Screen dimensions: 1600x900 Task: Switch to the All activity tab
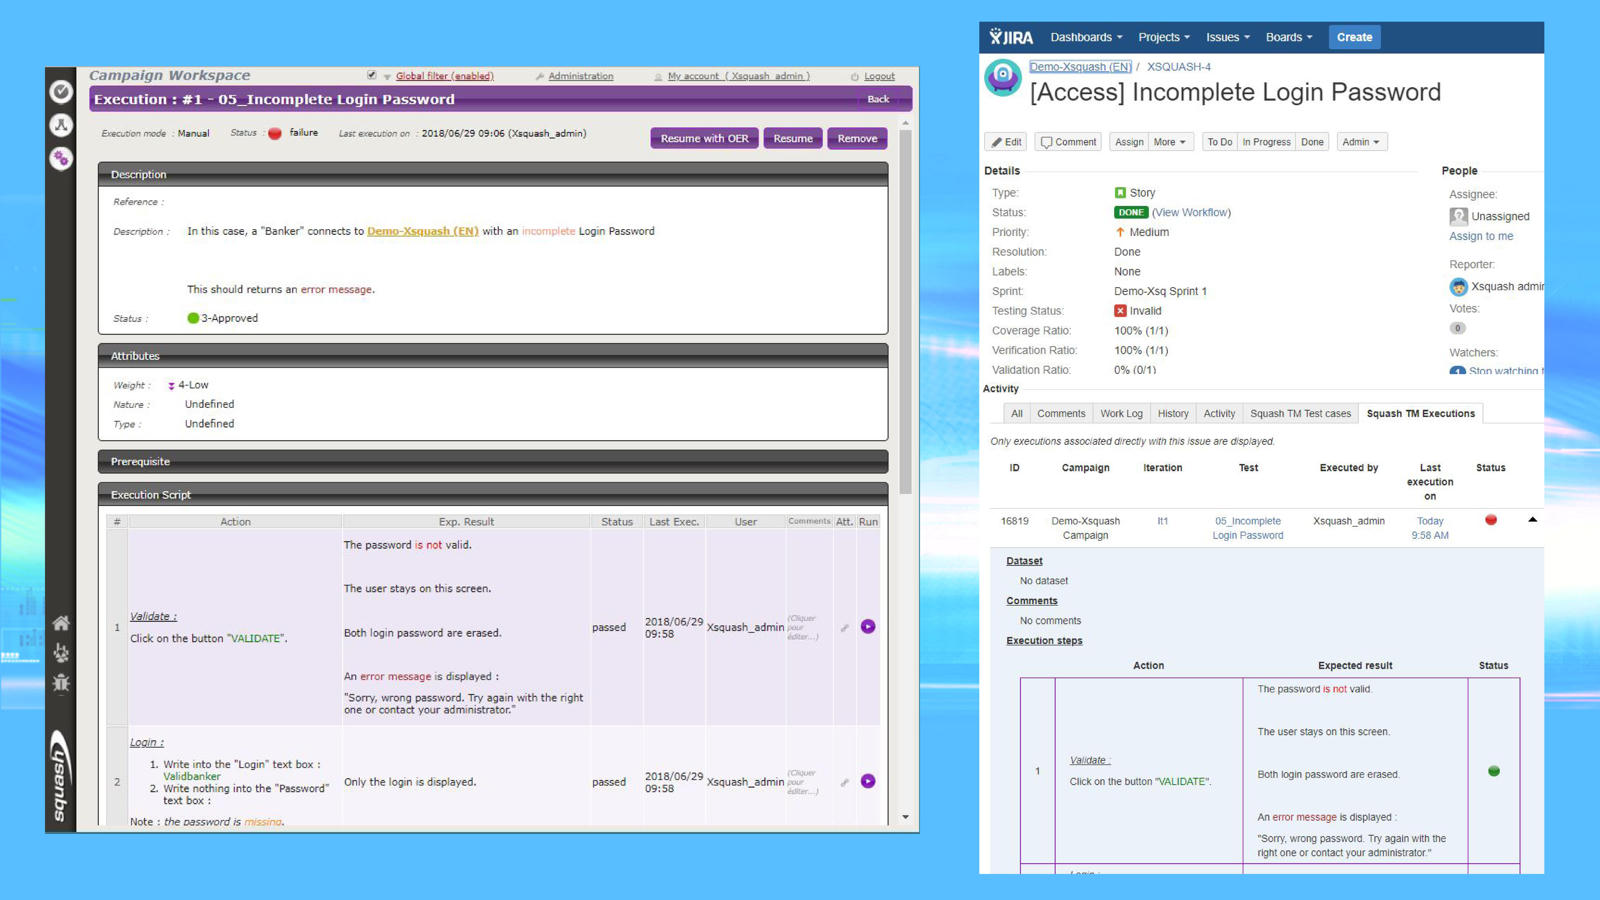click(1017, 414)
